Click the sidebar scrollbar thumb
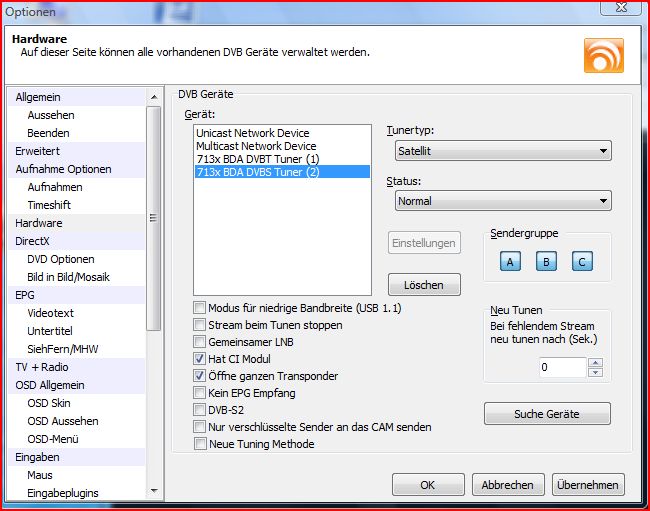The width and height of the screenshot is (650, 511). tap(154, 218)
